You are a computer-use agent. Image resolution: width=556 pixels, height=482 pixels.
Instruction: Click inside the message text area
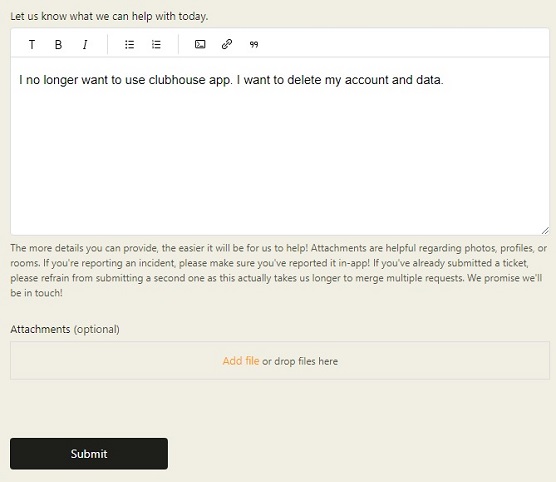[280, 146]
